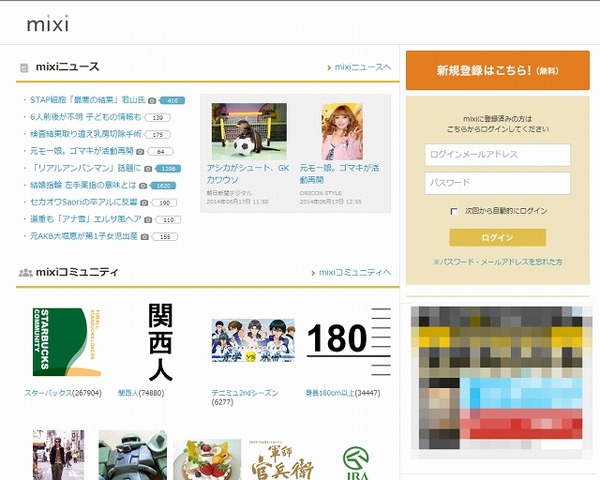Enable 次回から自動的にログイン checkbox
This screenshot has height=480, width=600.
pos(454,211)
